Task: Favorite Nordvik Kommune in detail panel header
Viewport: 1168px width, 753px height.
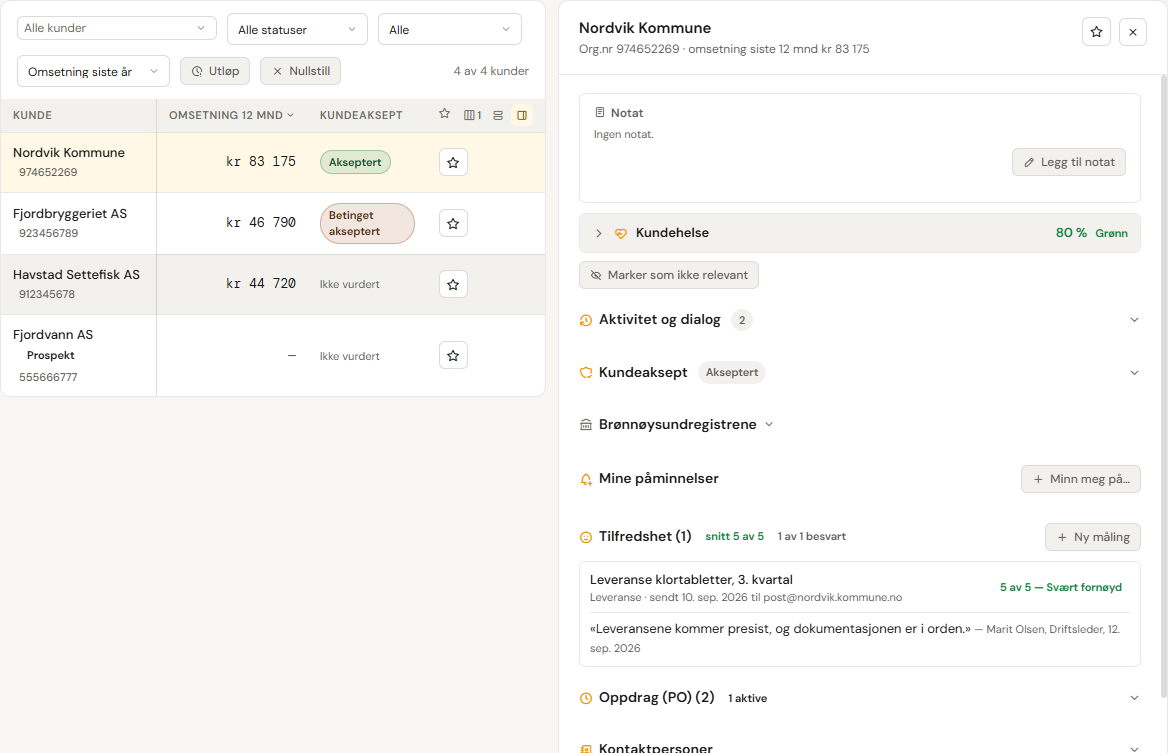Action: click(x=1096, y=32)
